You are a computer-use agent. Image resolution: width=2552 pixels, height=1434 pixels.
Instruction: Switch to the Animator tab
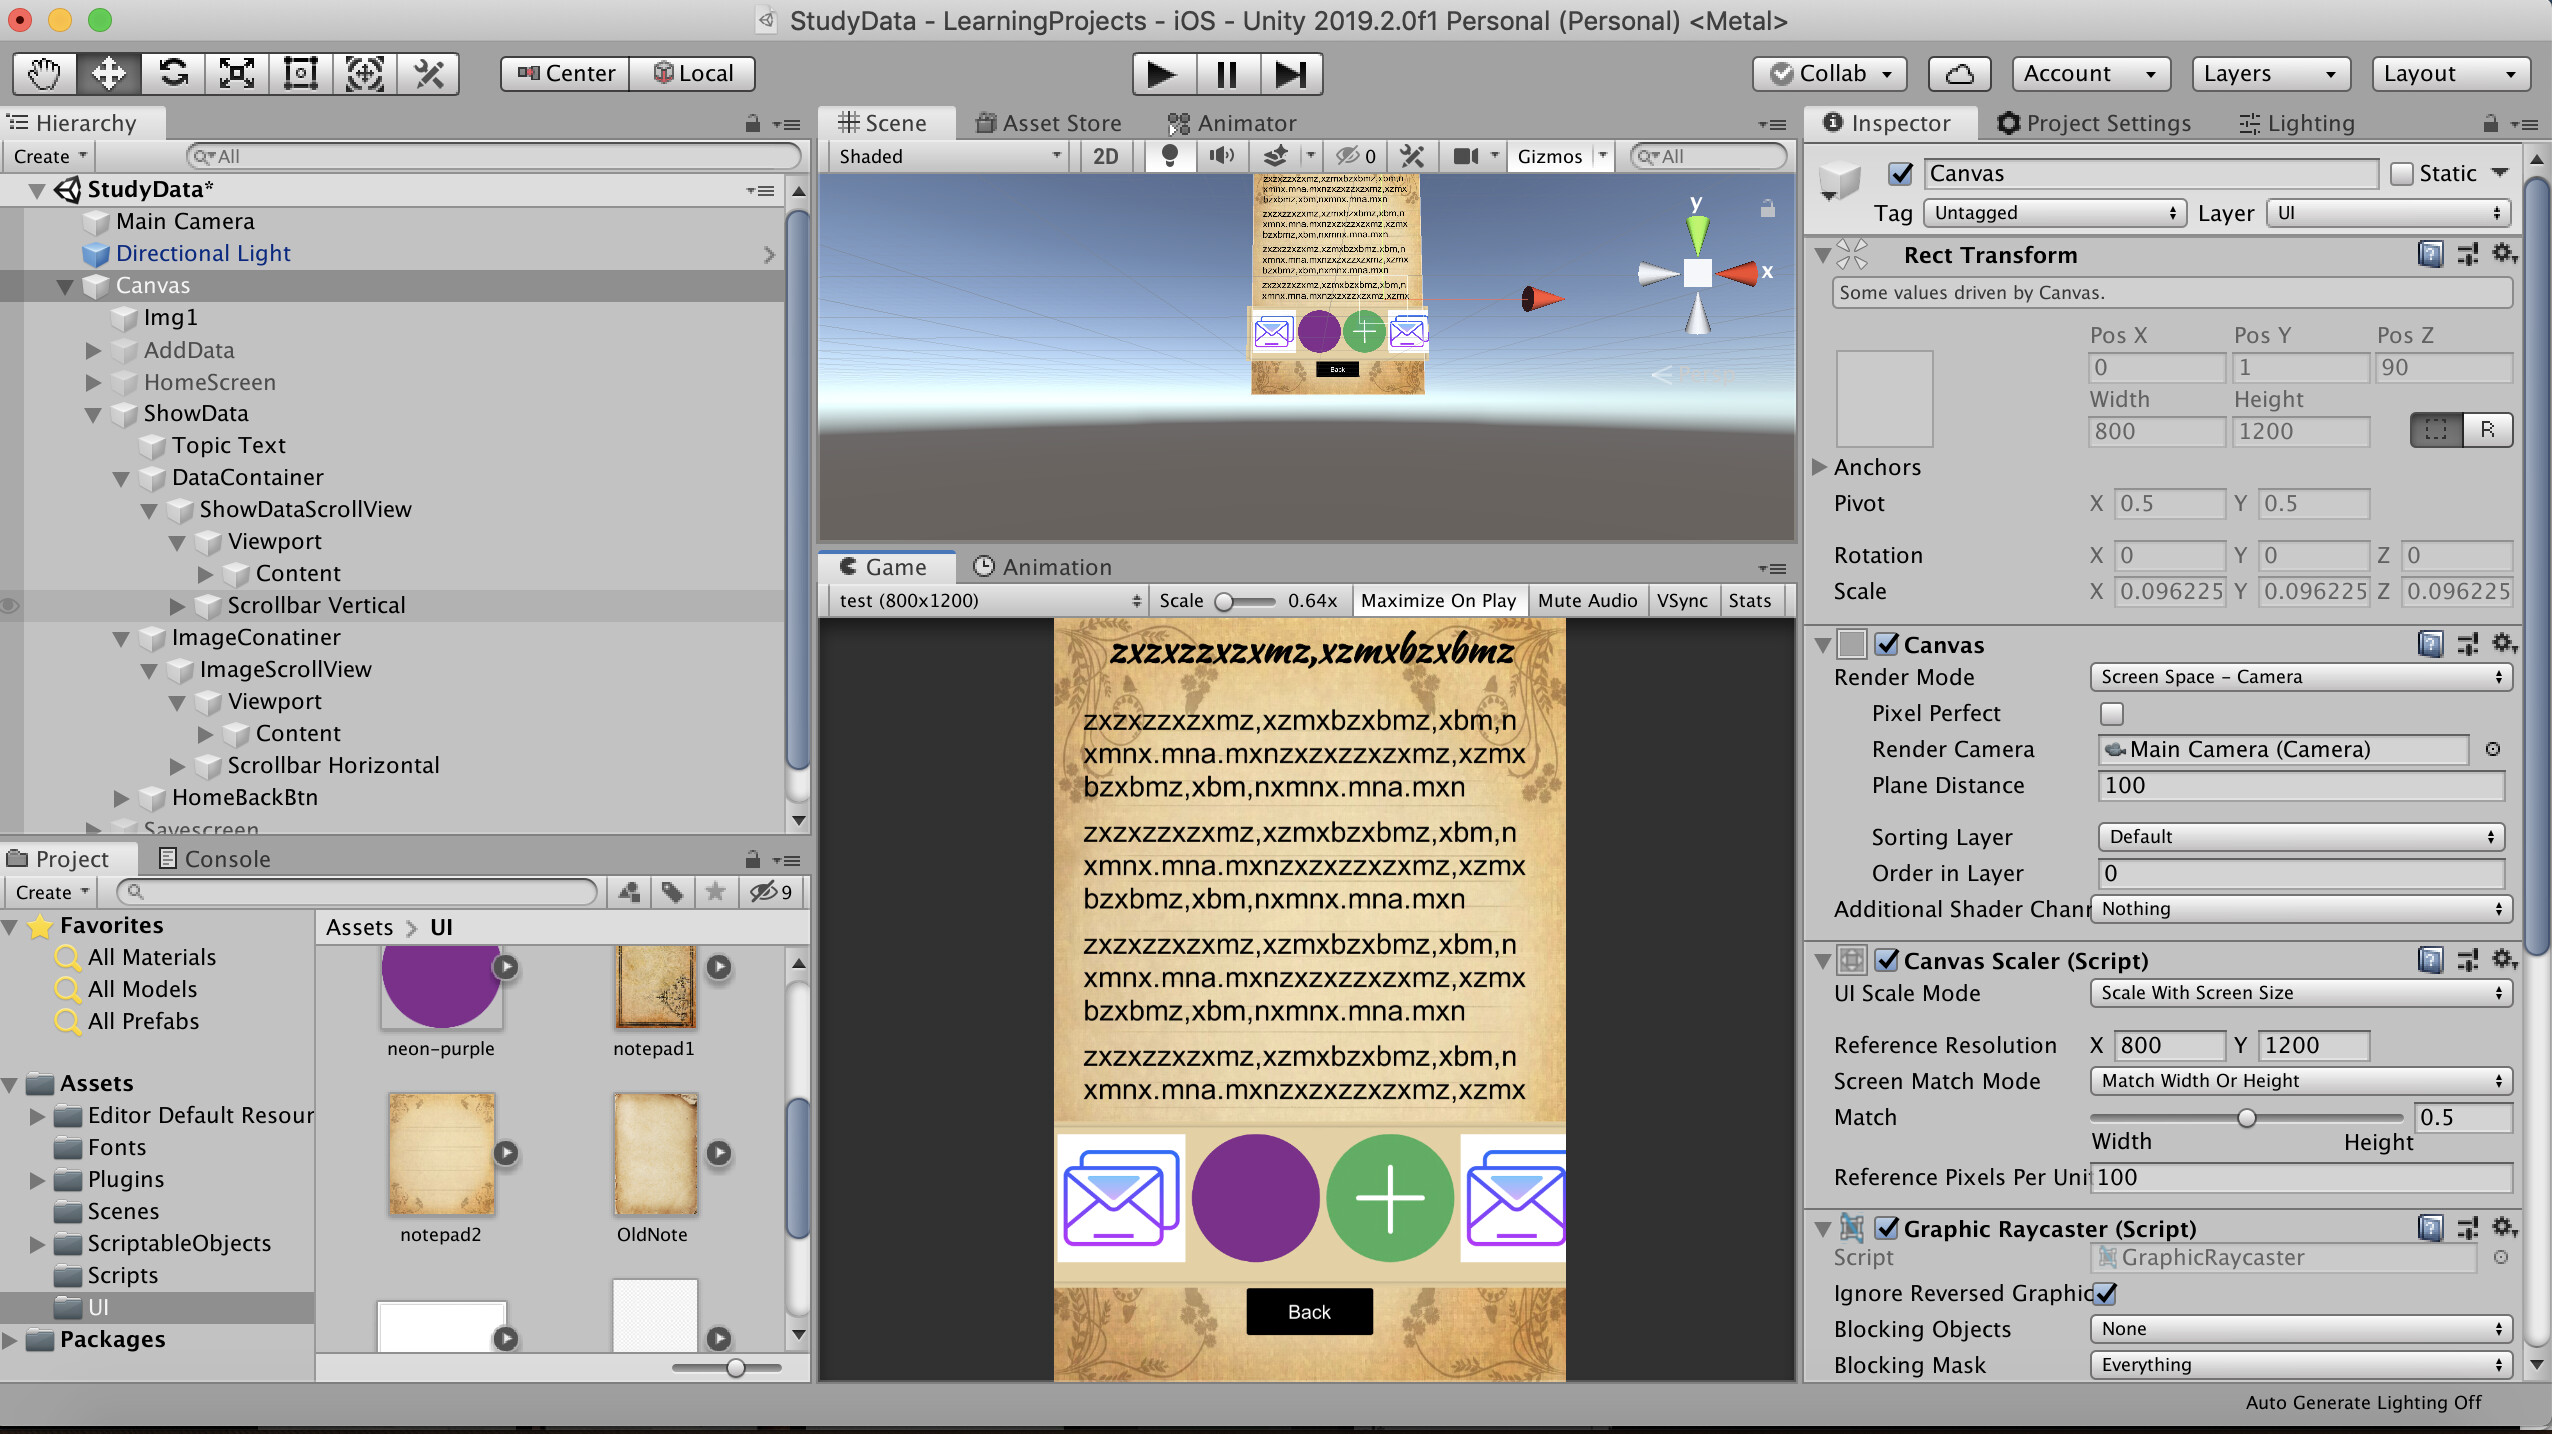pos(1232,123)
